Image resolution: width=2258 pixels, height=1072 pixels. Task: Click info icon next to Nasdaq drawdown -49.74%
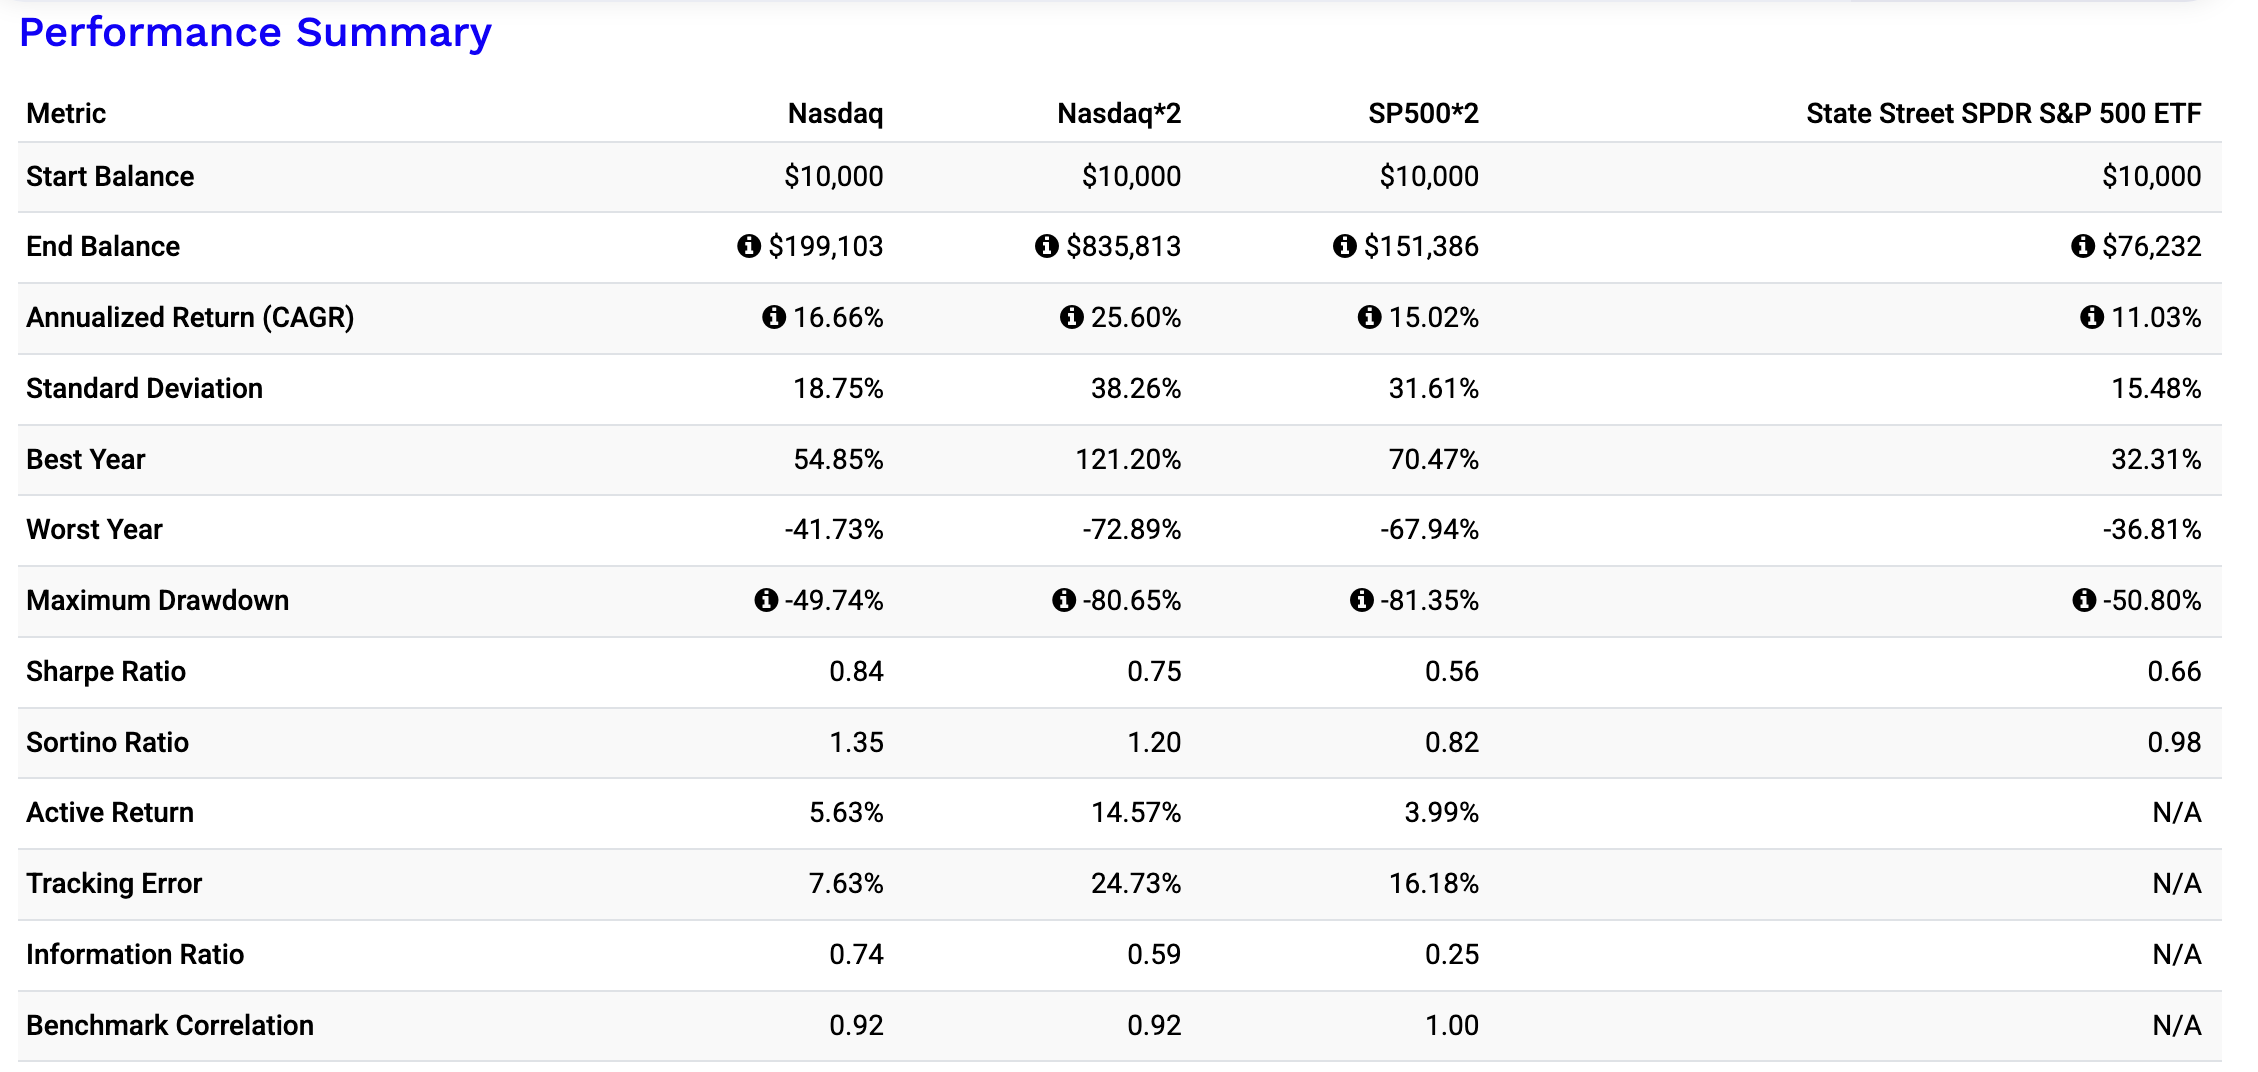[x=766, y=600]
